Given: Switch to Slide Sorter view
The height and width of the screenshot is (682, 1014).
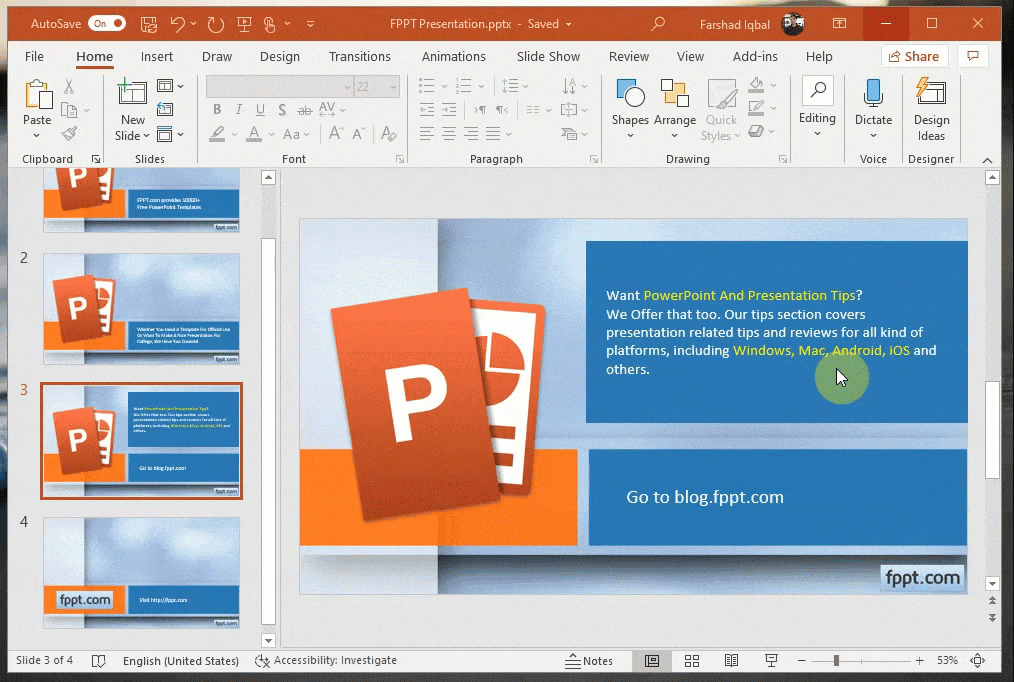Looking at the screenshot, I should 691,661.
